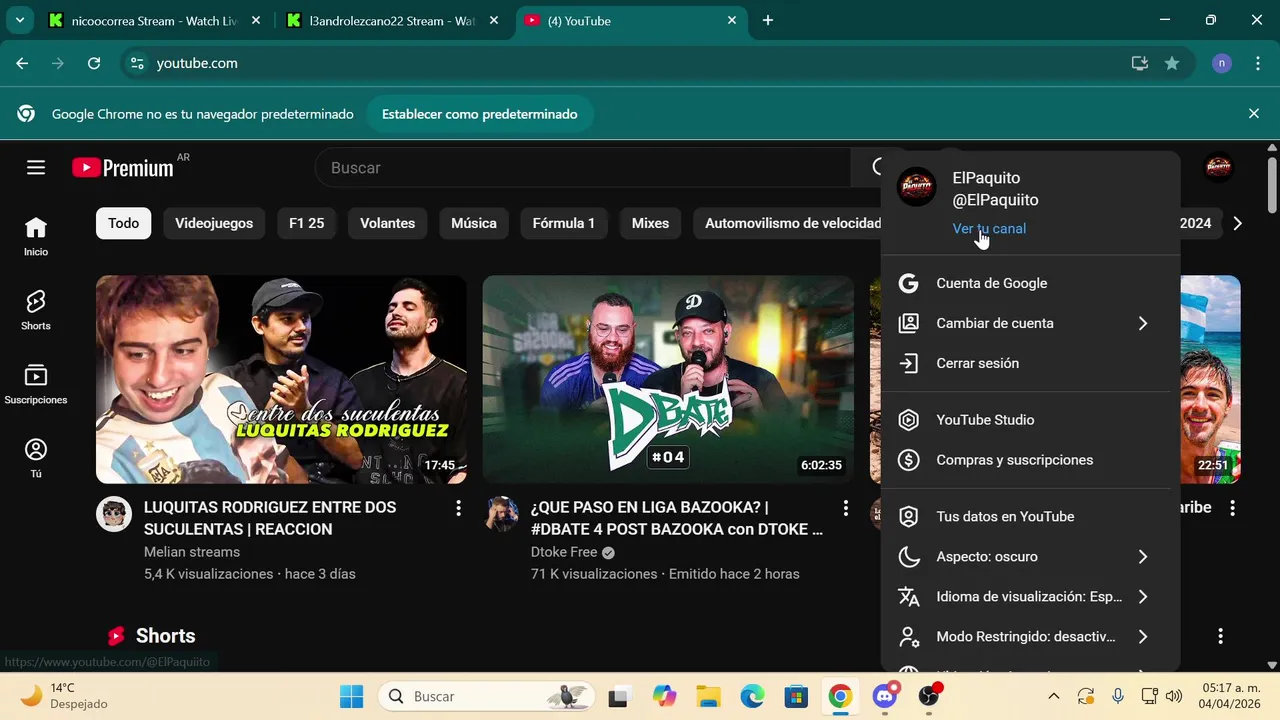Click the Compras y suscripciones dollar icon
The width and height of the screenshot is (1280, 720).
pos(908,460)
